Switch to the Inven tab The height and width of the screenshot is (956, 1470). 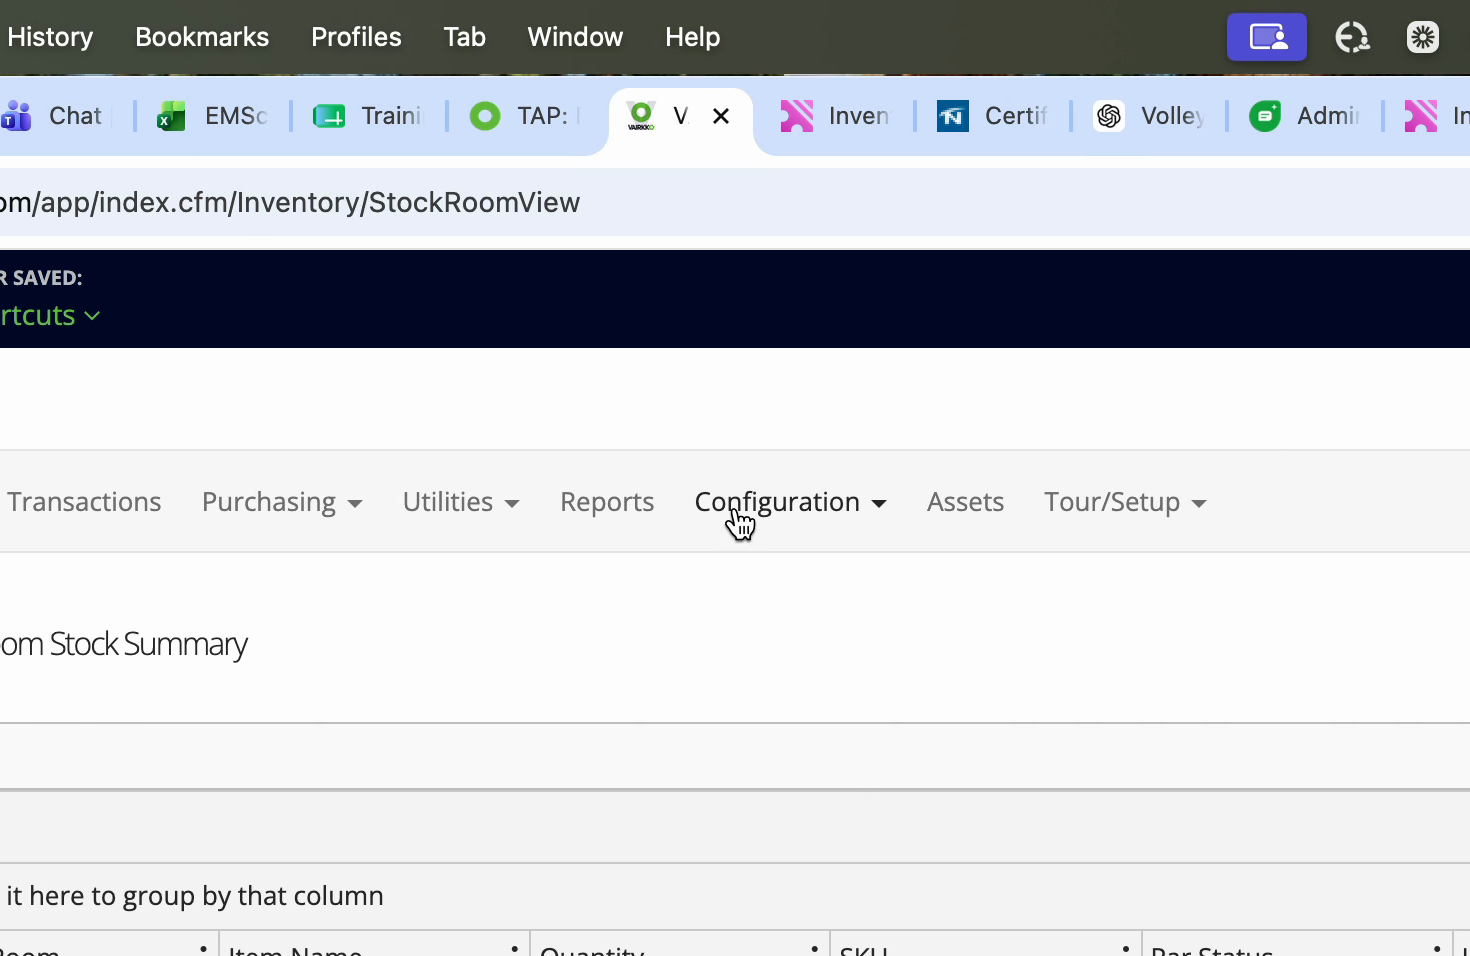835,116
